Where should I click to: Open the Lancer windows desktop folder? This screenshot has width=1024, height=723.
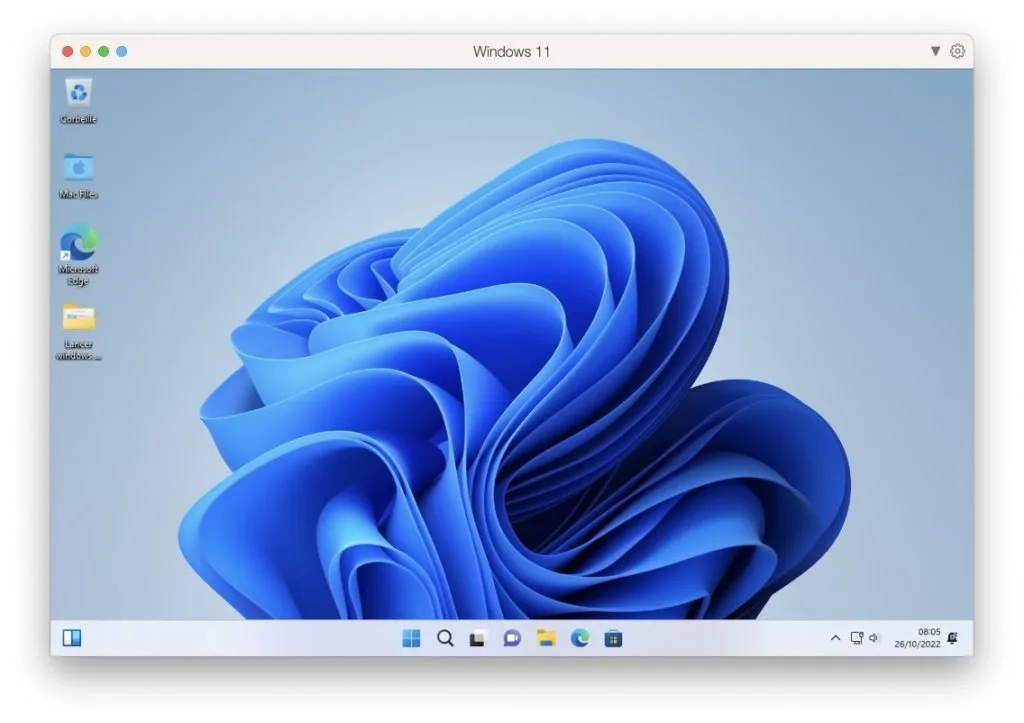pos(78,331)
